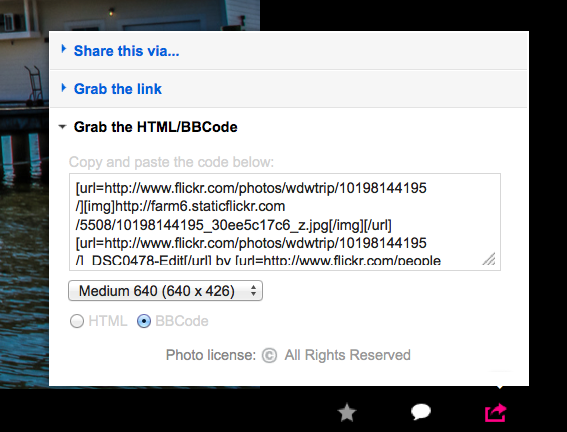Open the Medium 640 size dropdown
This screenshot has width=567, height=432.
165,291
